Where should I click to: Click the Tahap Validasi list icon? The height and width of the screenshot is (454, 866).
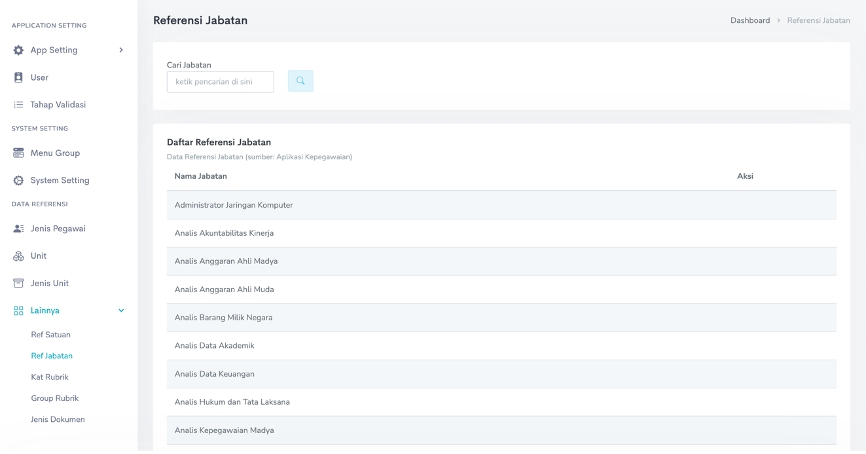17,104
